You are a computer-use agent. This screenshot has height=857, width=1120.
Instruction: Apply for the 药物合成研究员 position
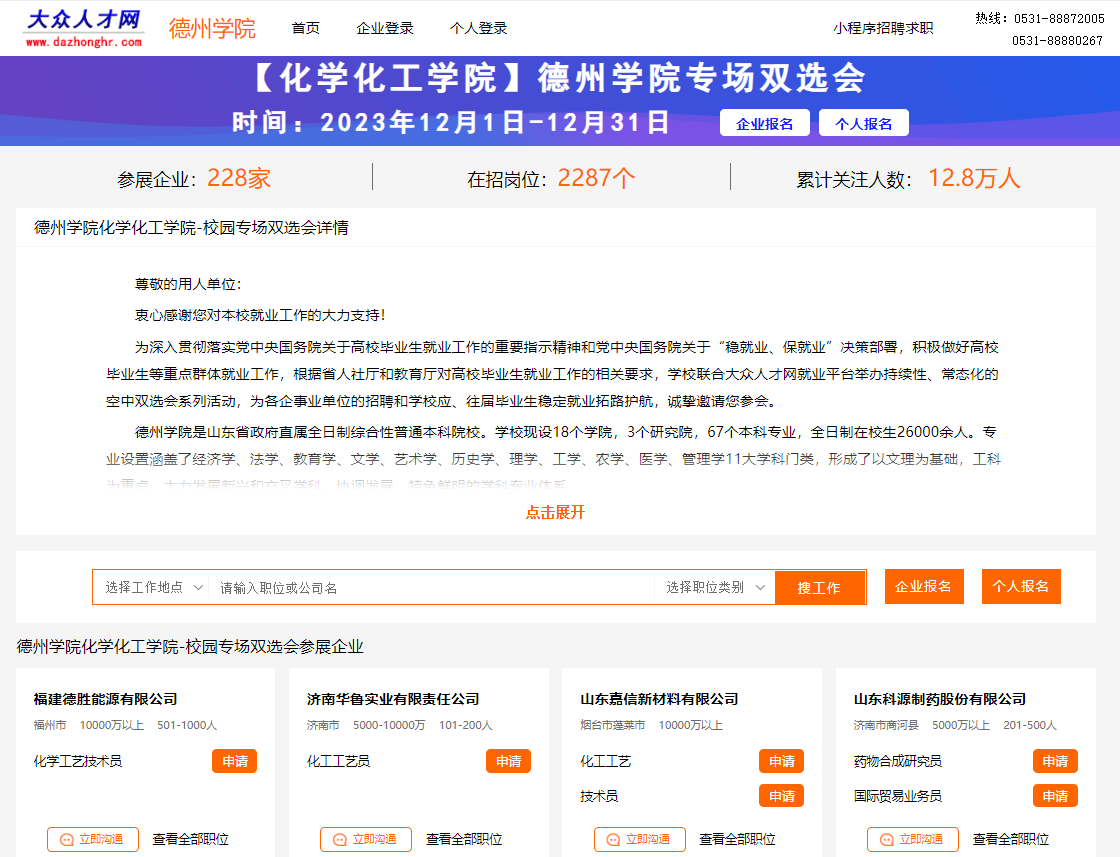[x=1054, y=761]
